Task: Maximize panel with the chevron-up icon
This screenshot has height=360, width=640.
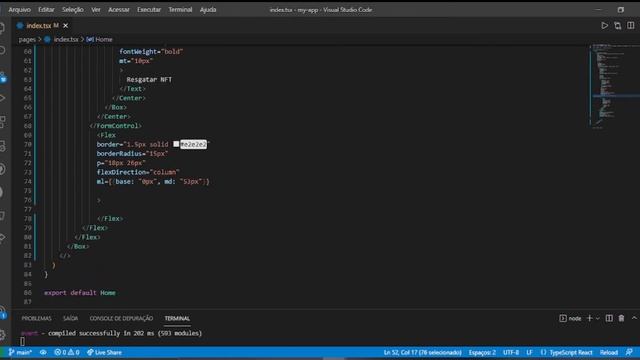Action: pyautogui.click(x=634, y=318)
